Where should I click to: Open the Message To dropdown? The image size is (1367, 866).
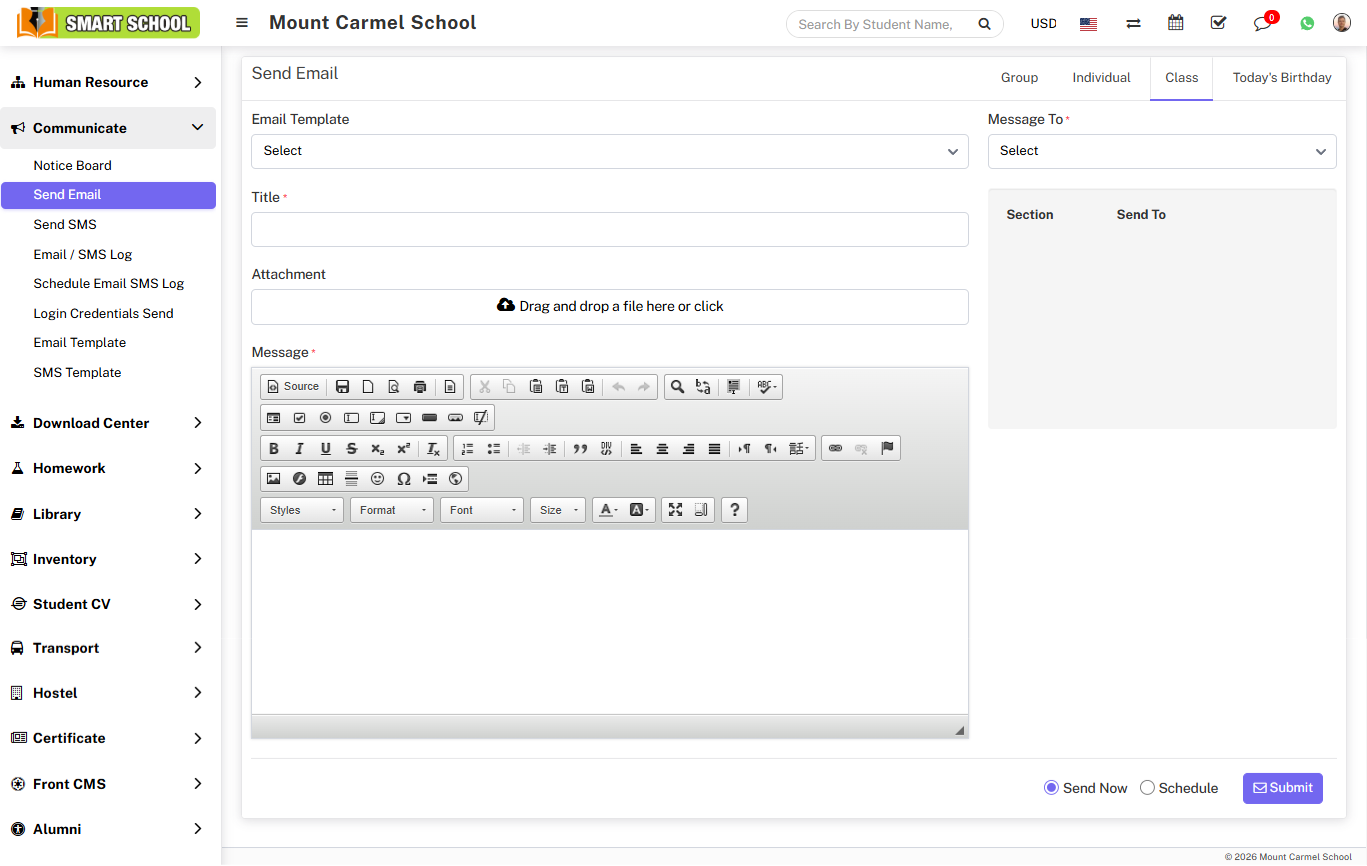pyautogui.click(x=1161, y=151)
